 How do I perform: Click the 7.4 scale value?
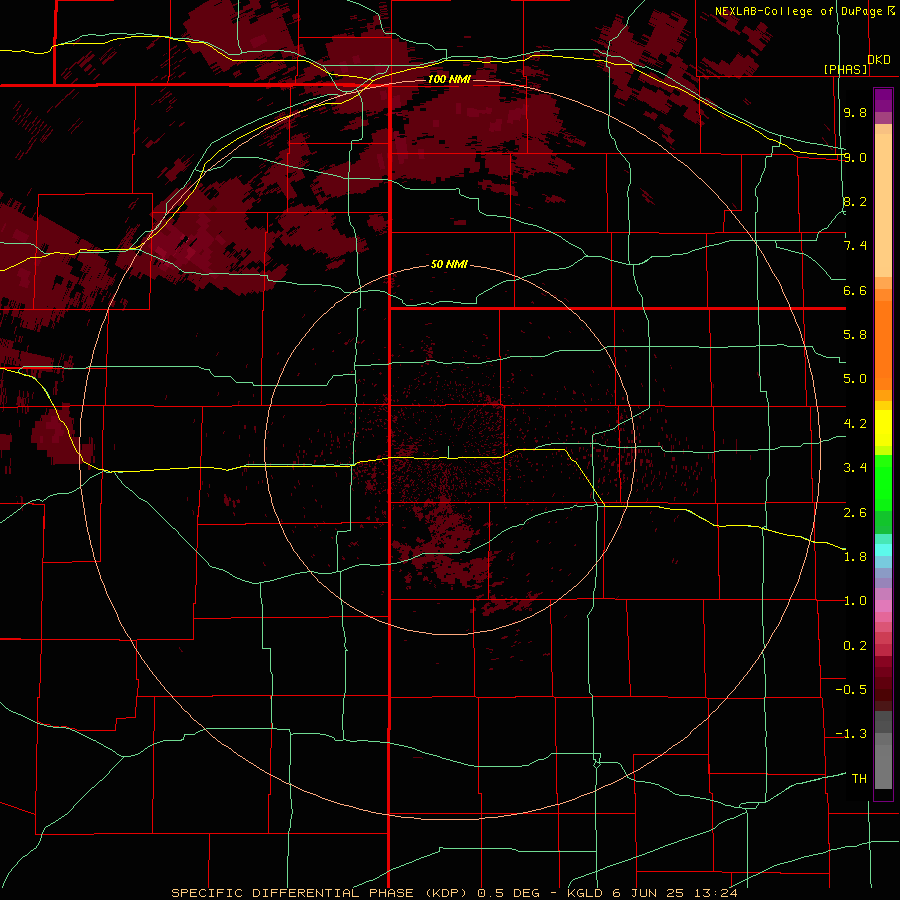click(x=855, y=246)
